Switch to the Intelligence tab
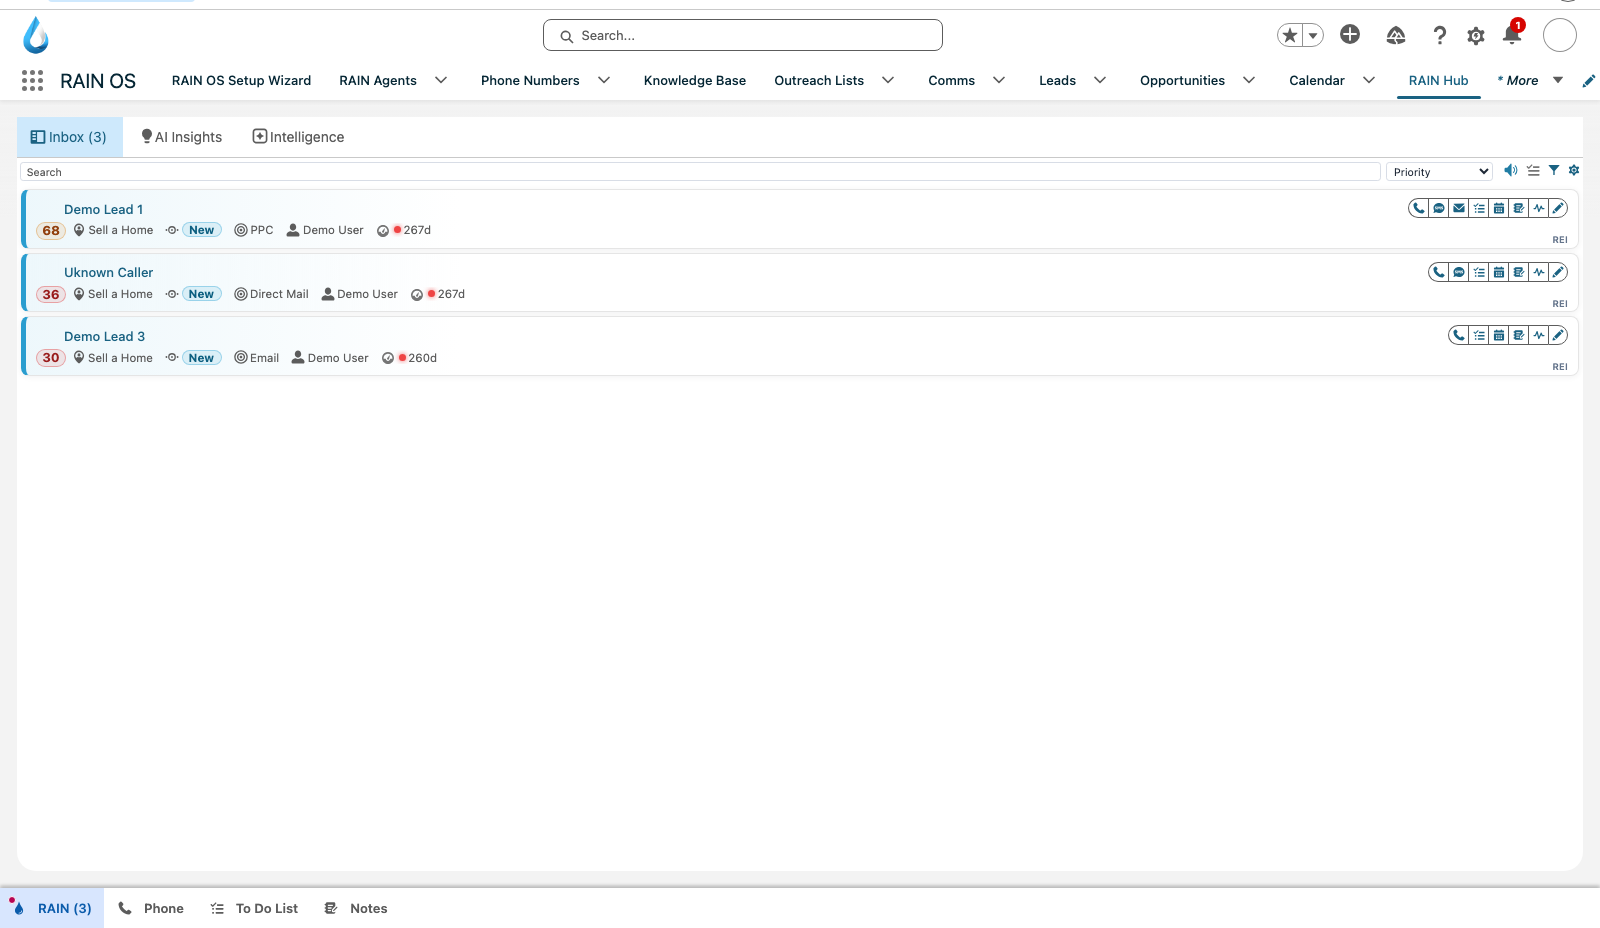The image size is (1600, 928). click(x=298, y=137)
